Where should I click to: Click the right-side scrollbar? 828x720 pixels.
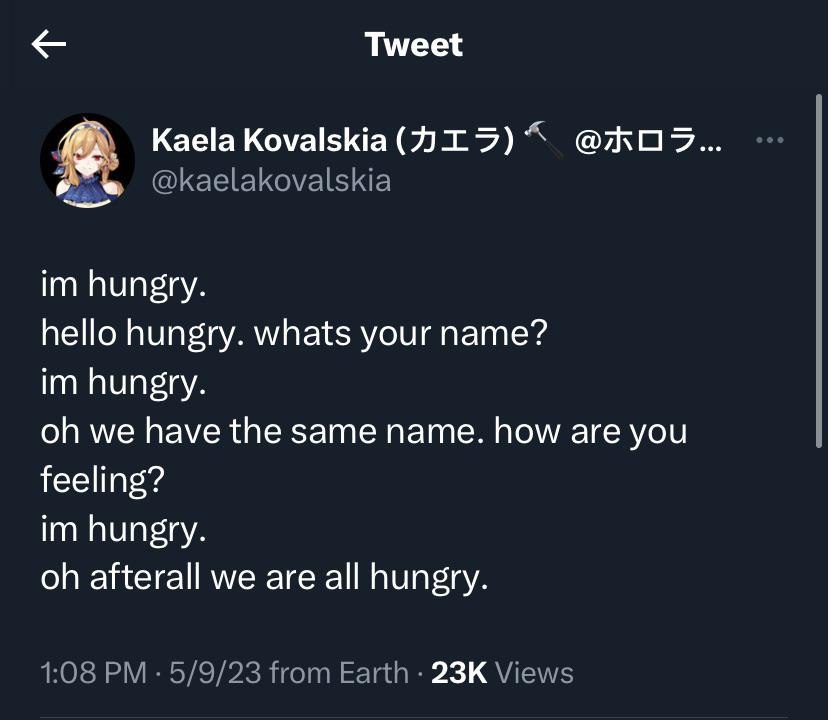click(819, 270)
